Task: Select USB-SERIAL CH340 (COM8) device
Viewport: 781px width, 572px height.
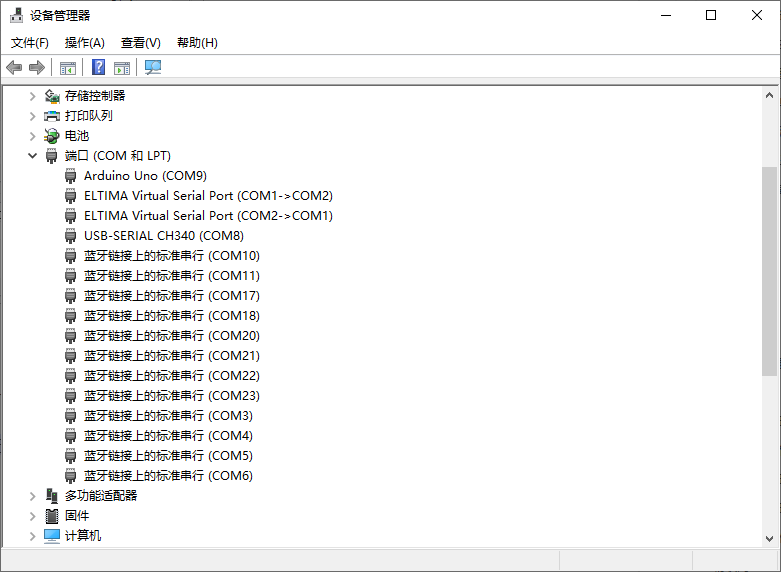Action: [x=164, y=236]
